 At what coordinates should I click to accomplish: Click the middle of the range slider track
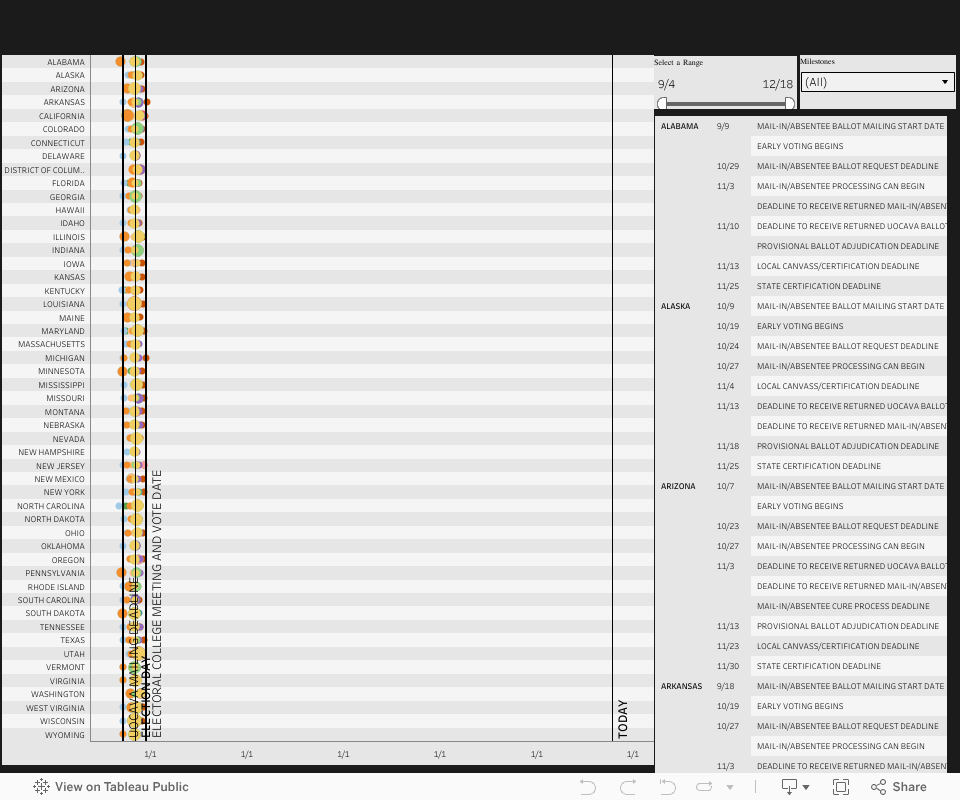[x=726, y=103]
